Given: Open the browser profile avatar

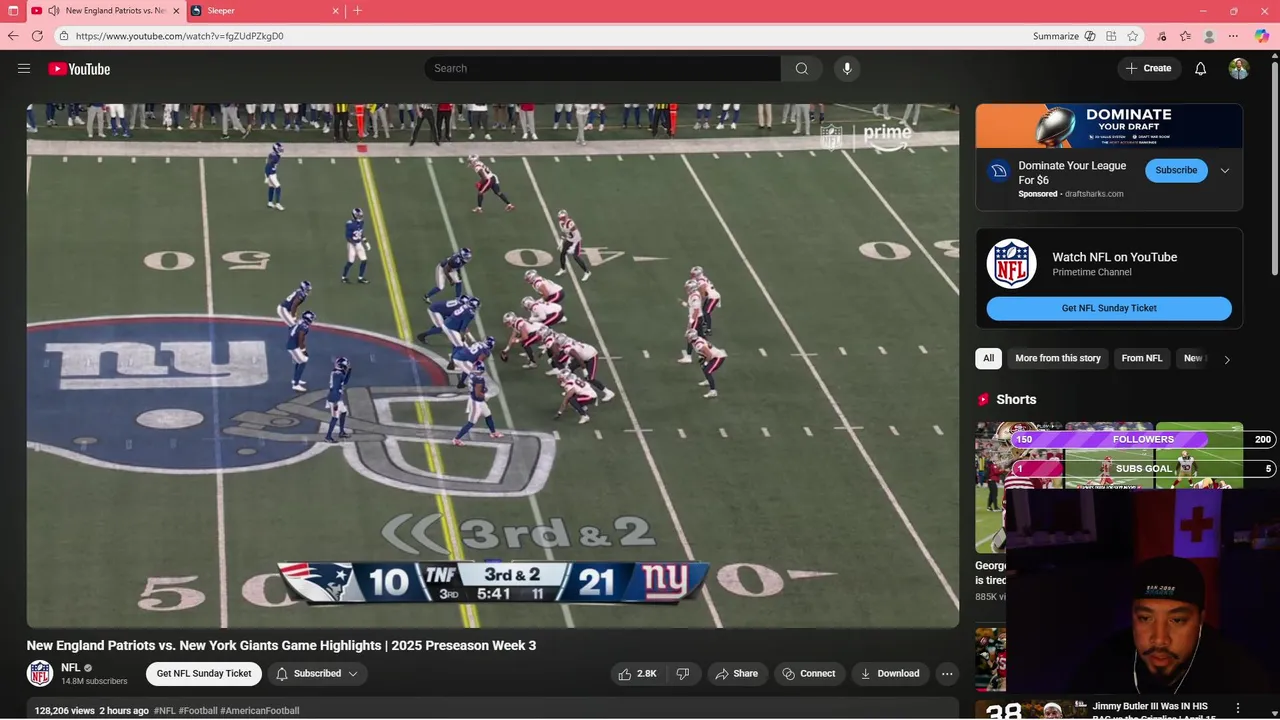Looking at the screenshot, I should pyautogui.click(x=1209, y=36).
